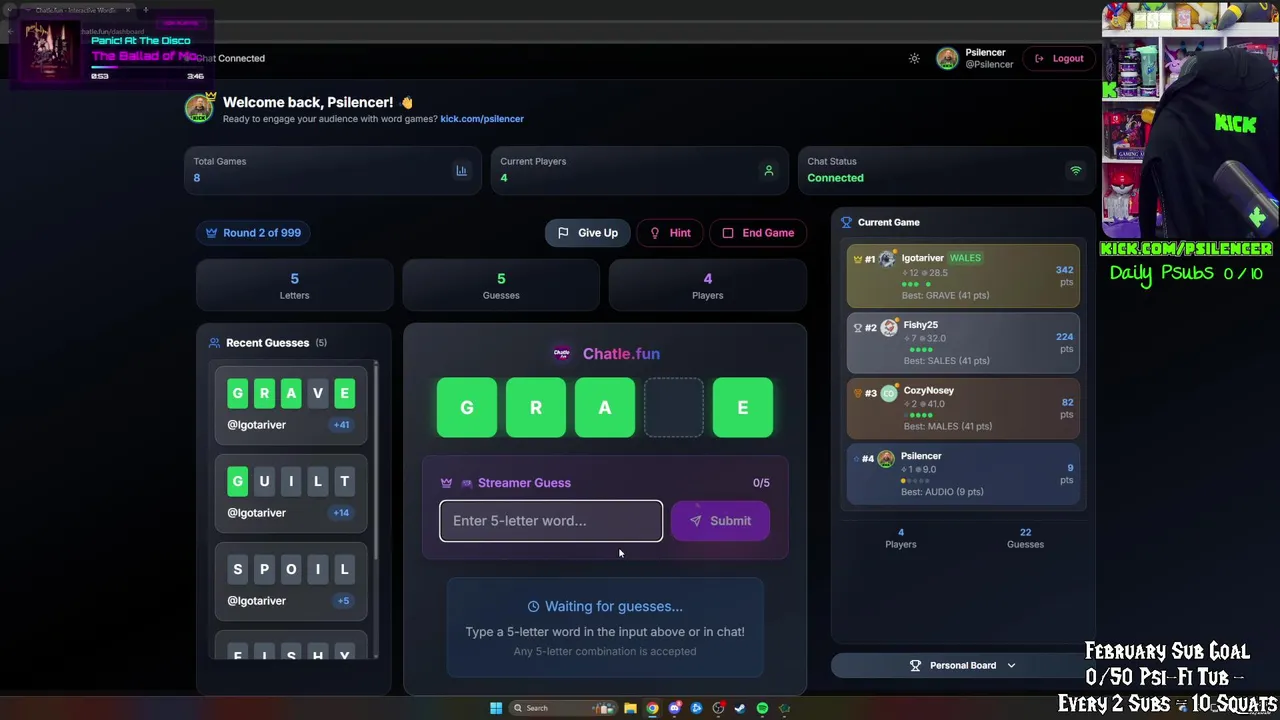Click the Chat Status wifi icon

tap(1076, 170)
